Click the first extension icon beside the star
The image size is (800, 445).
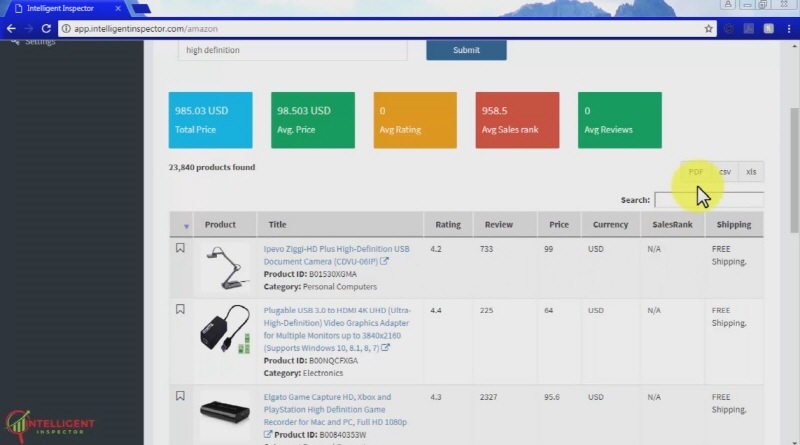point(729,29)
